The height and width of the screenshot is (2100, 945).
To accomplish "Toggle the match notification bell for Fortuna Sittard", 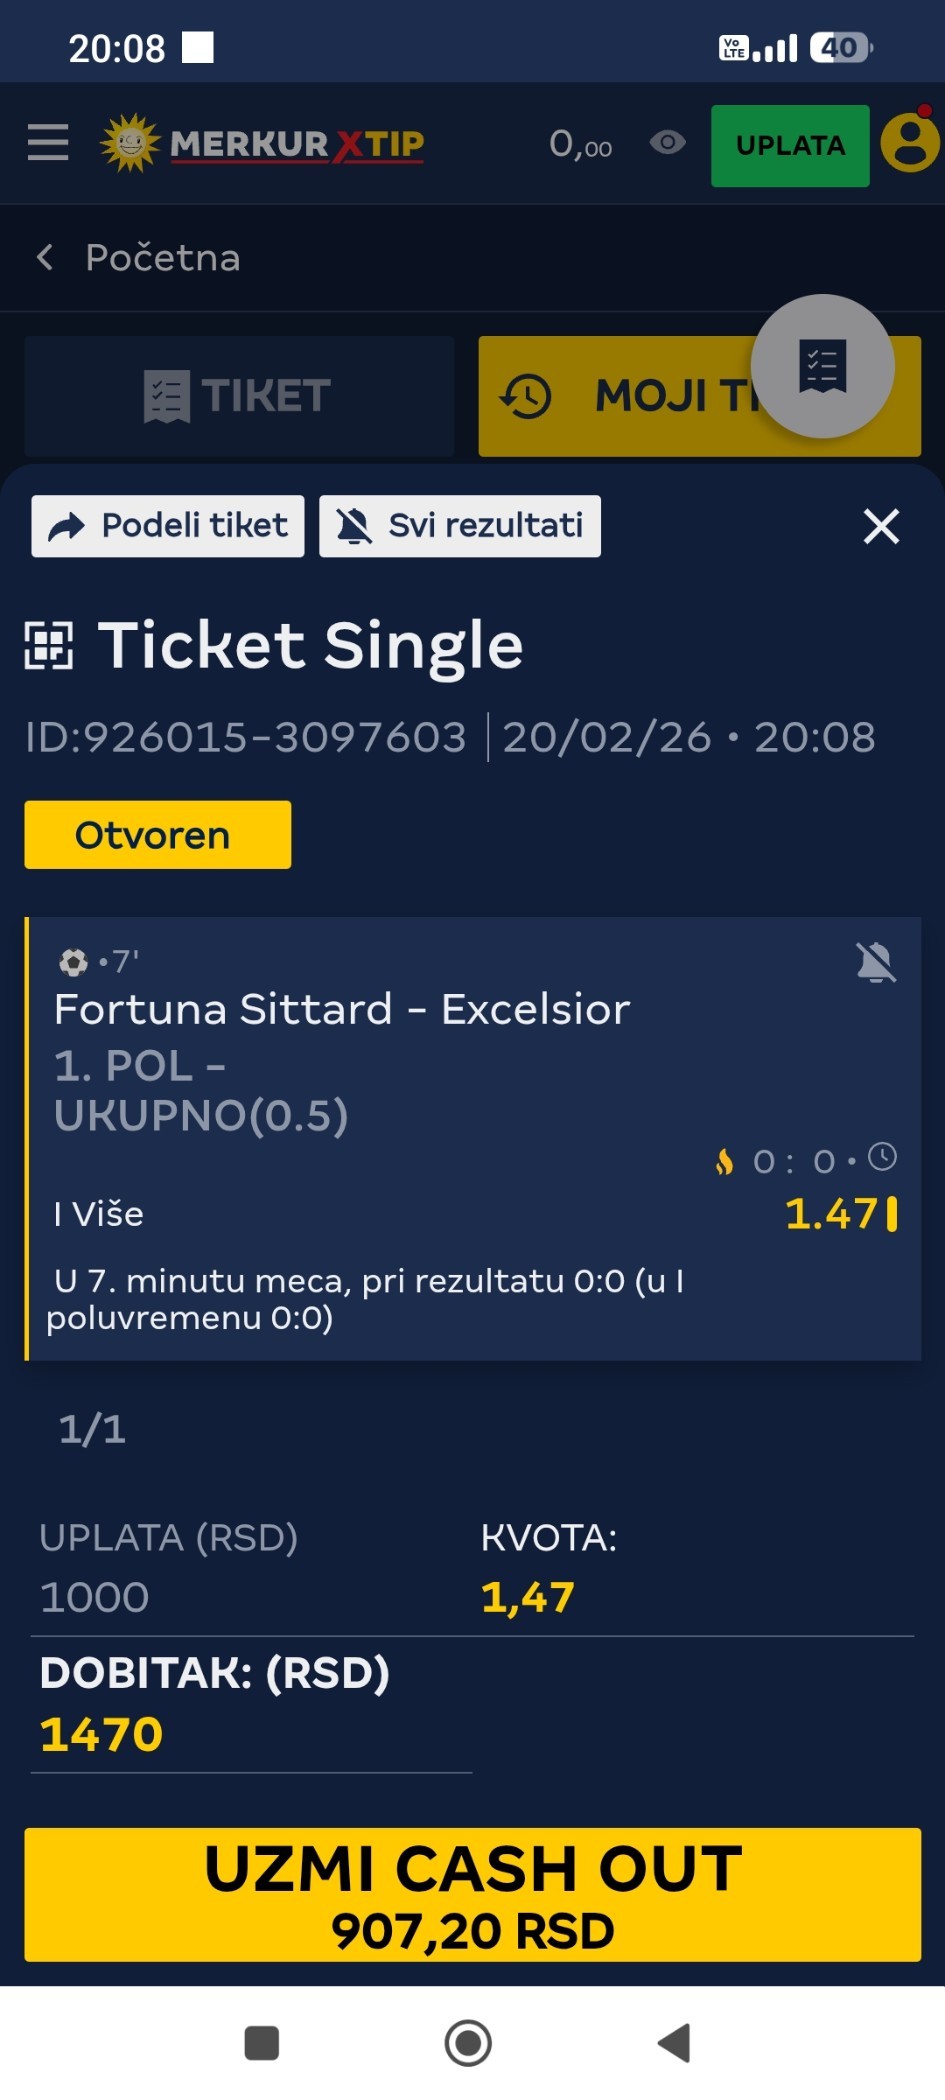I will [x=876, y=963].
